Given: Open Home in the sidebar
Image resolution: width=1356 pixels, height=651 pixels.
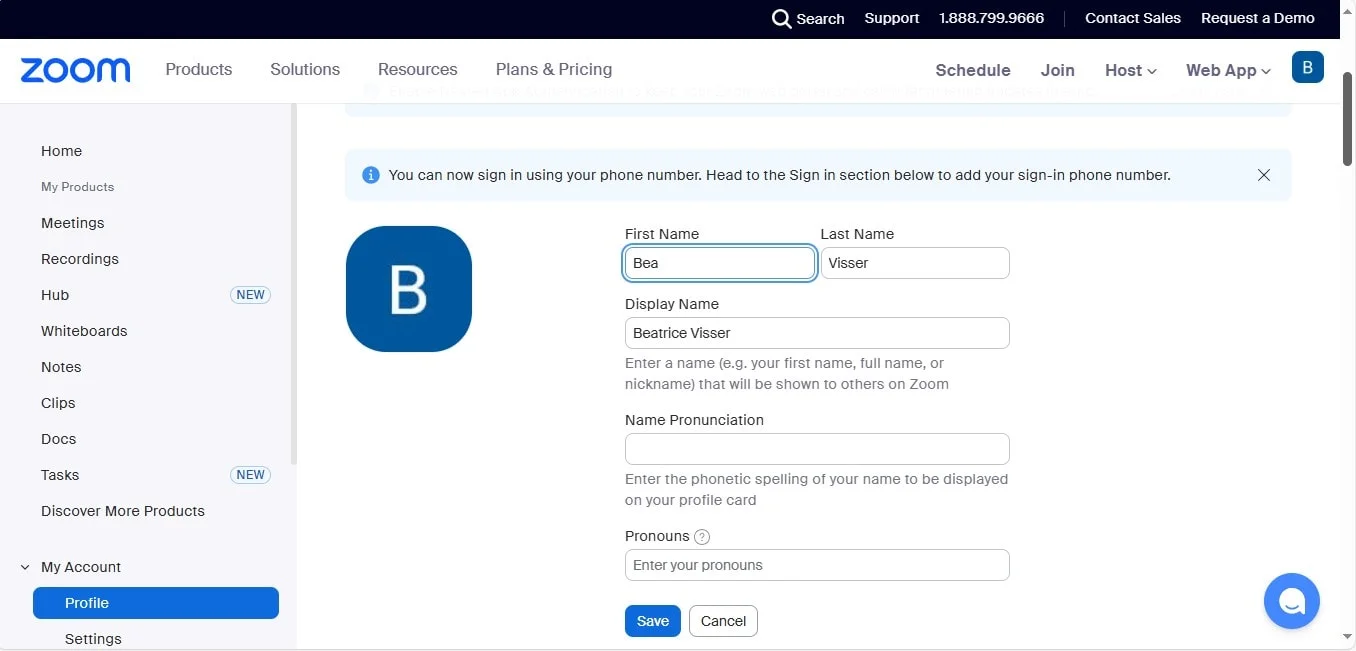Looking at the screenshot, I should (61, 151).
